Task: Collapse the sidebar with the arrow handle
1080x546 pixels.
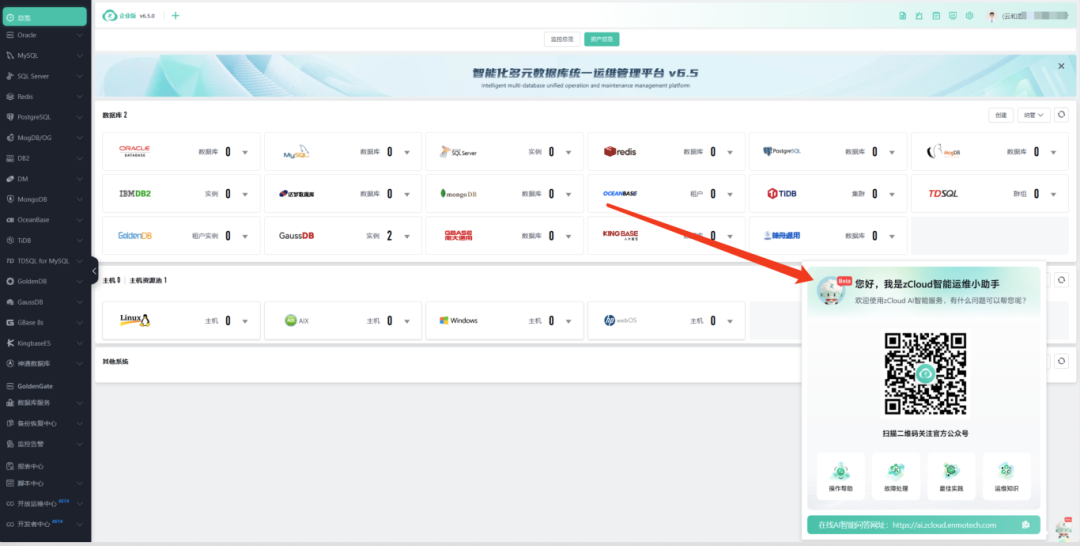Action: (x=94, y=271)
